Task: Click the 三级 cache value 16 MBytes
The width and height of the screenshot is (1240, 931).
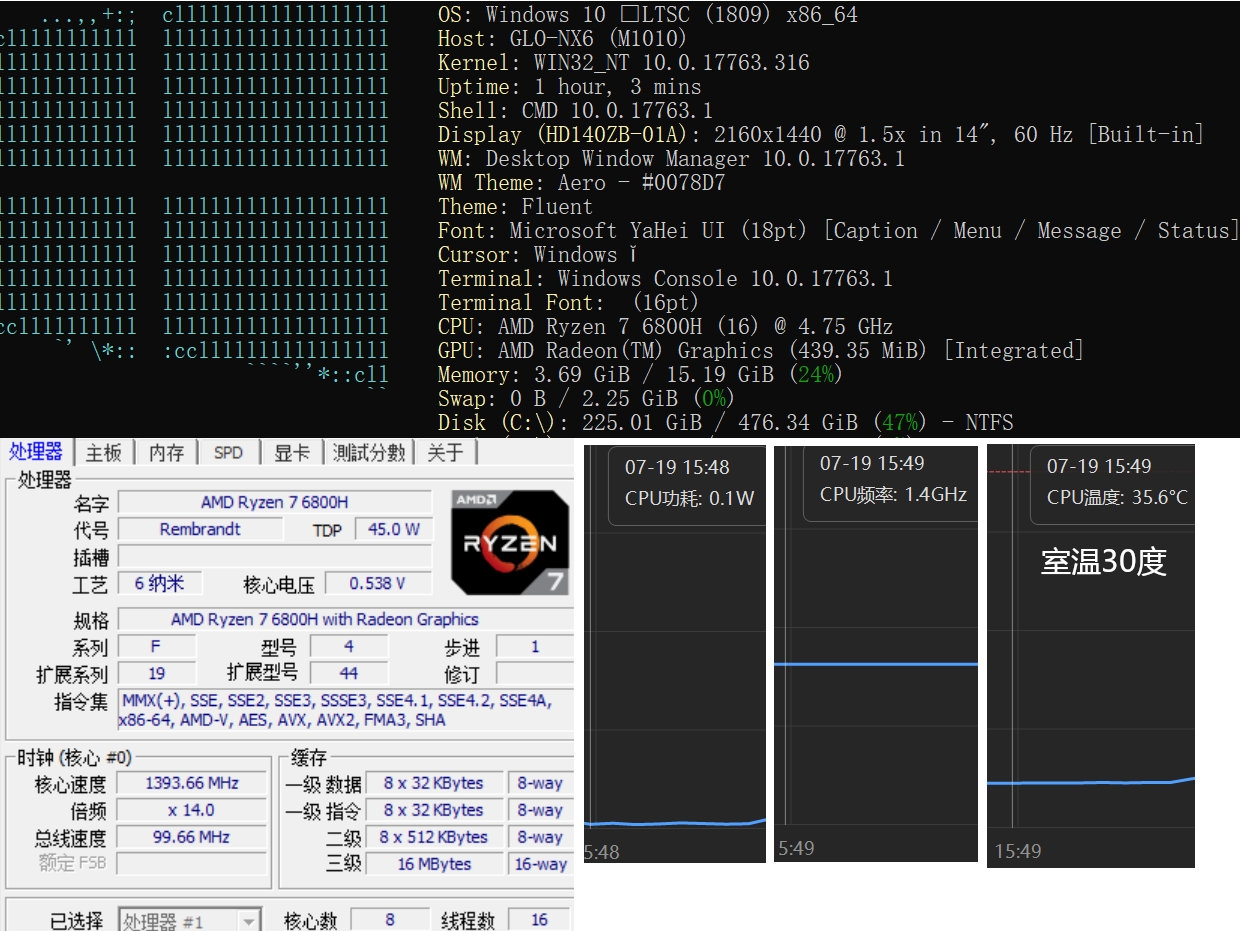Action: (434, 864)
